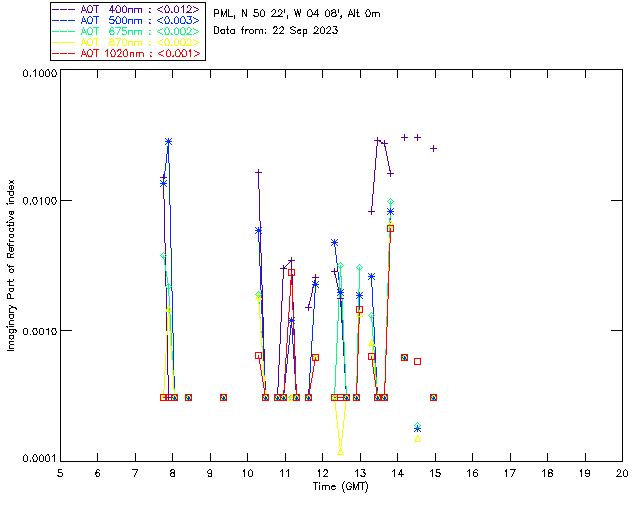Click the 'Data from: 22 Sep 2023' text
The height and width of the screenshot is (512, 640).
(276, 30)
